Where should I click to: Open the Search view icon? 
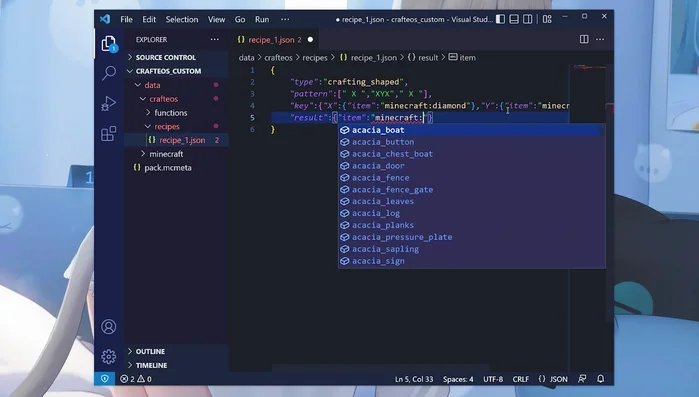click(108, 73)
